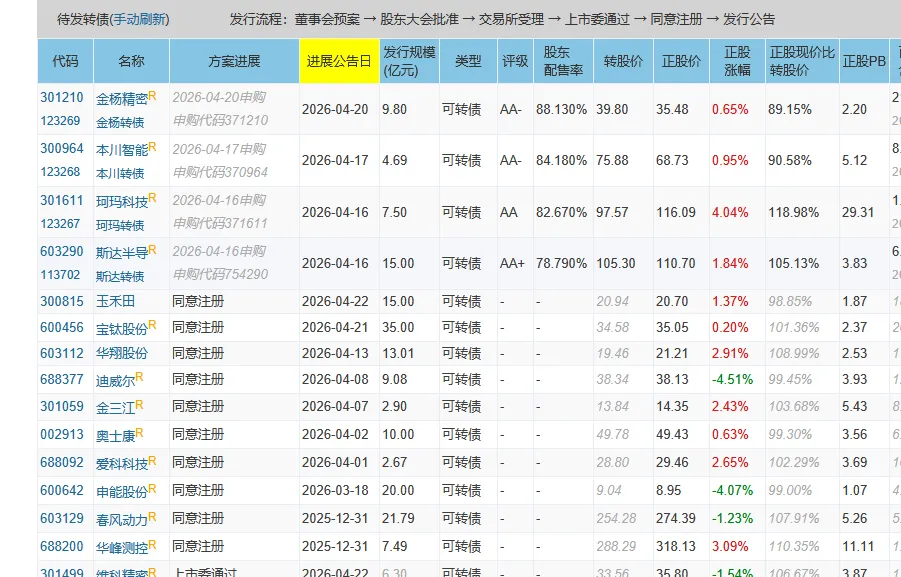
Task: Open 金杨精密 stock link
Action: pos(122,99)
